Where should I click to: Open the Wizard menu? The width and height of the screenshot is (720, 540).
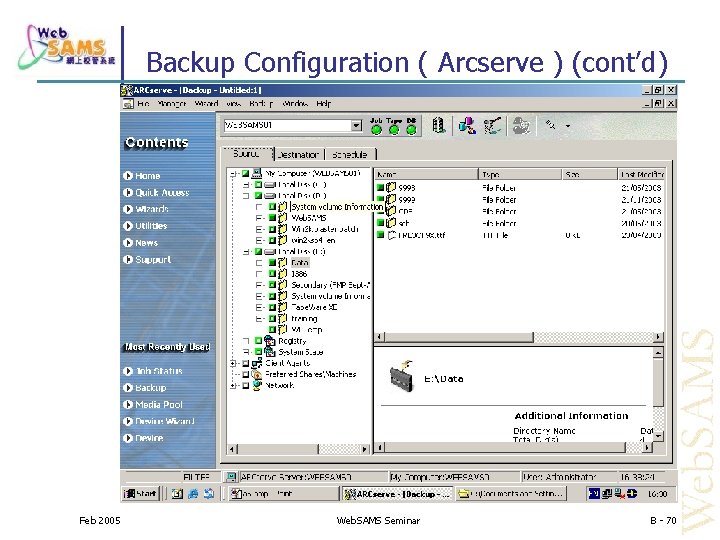click(206, 104)
